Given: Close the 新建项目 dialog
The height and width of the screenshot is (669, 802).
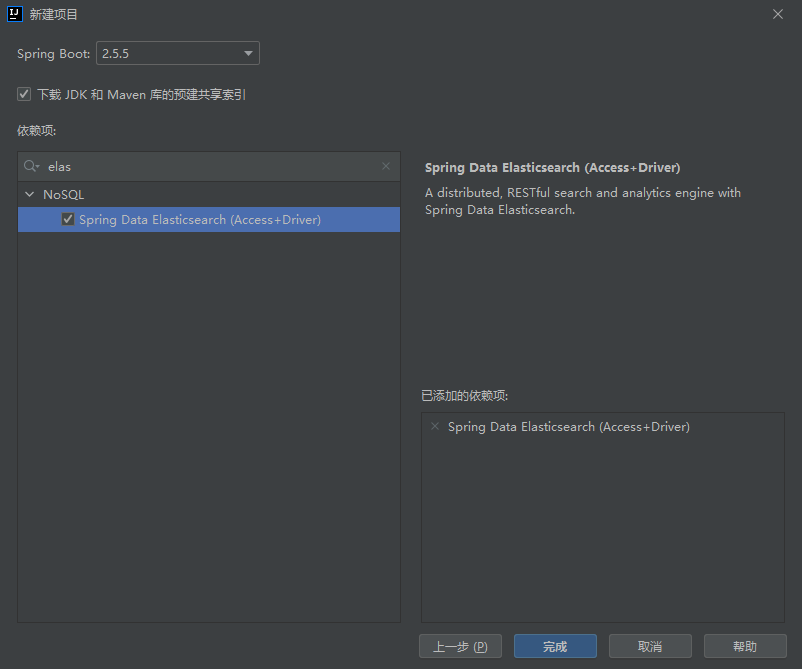Looking at the screenshot, I should (x=777, y=14).
